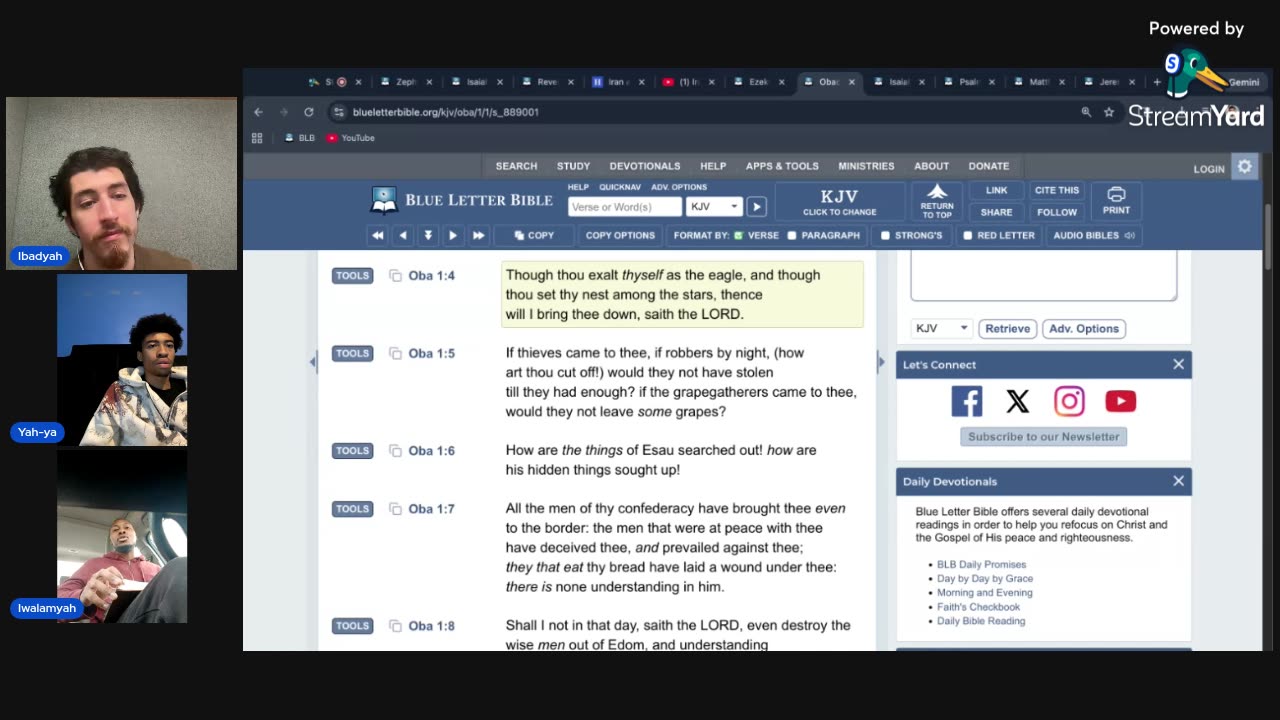
Task: Open KJV version dropdown in search bar
Action: pyautogui.click(x=714, y=207)
